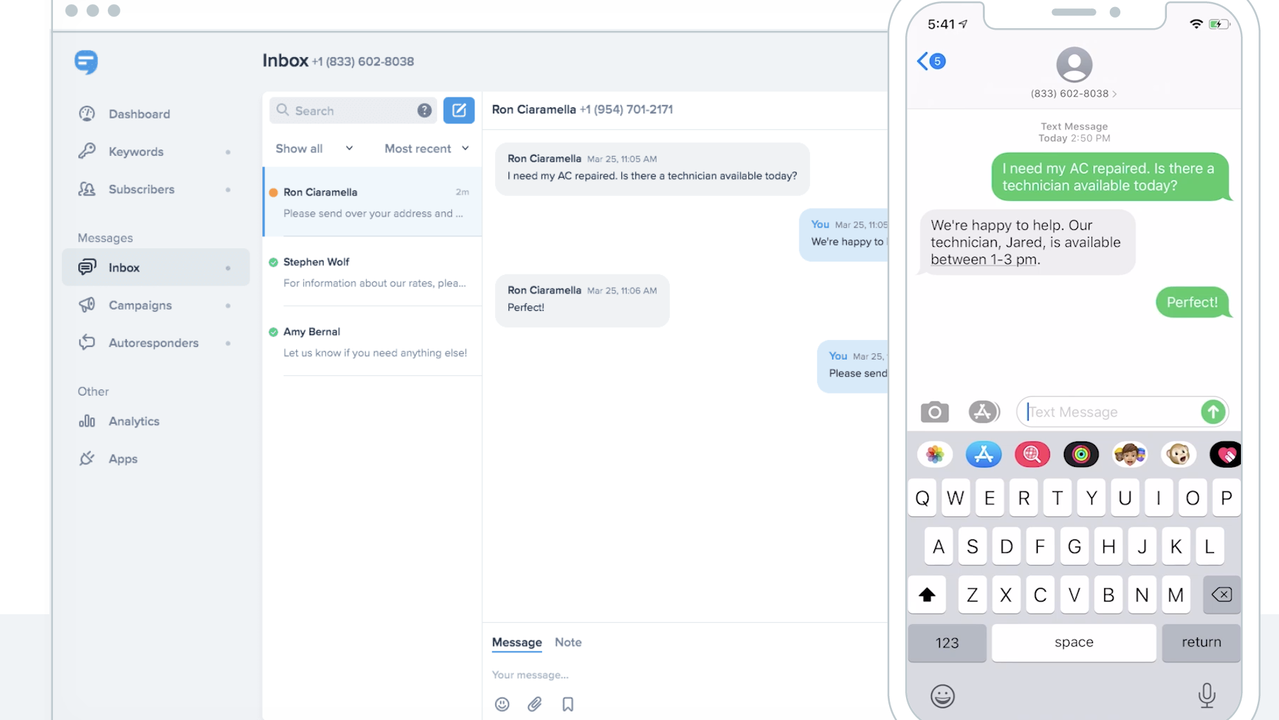
Task: Switch to the Note tab
Action: pos(567,642)
